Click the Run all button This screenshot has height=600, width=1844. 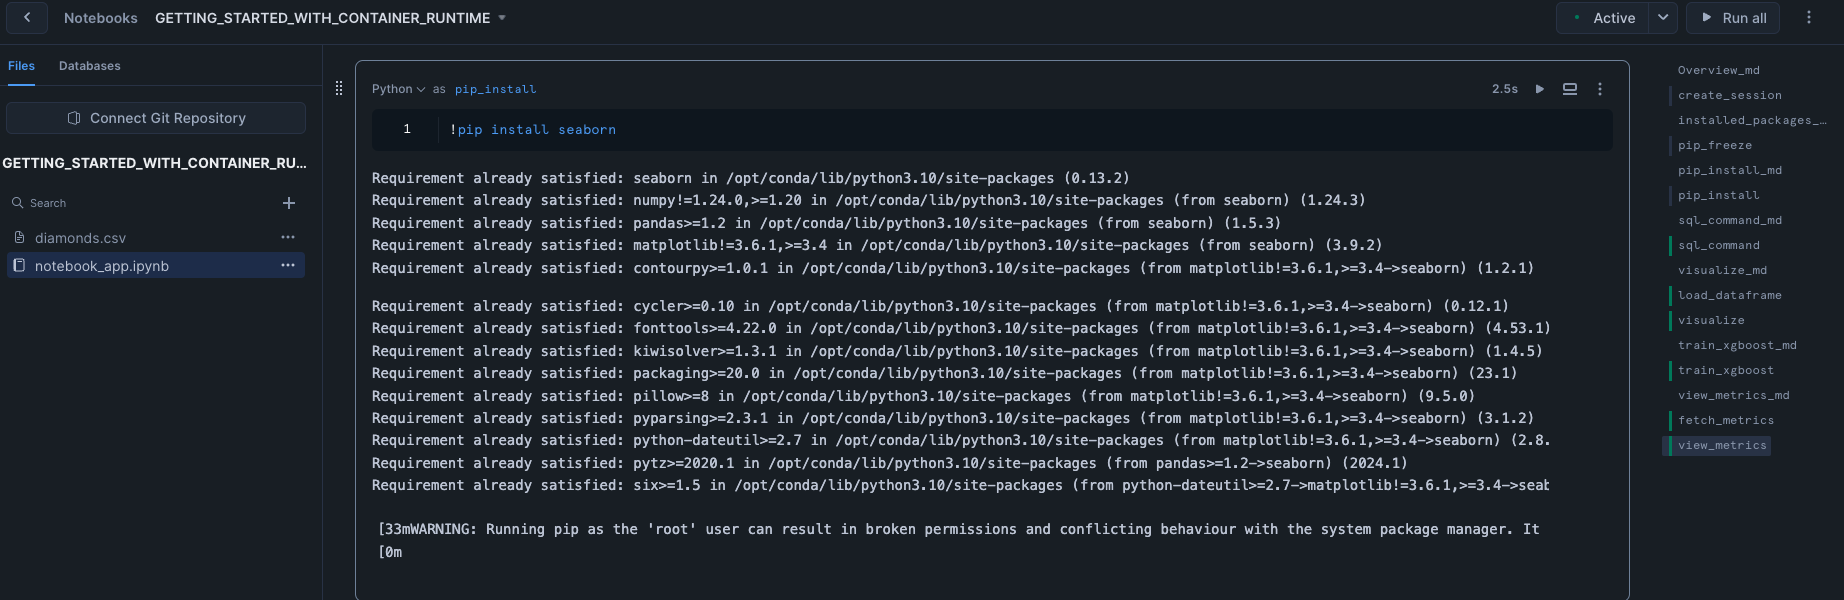1733,18
